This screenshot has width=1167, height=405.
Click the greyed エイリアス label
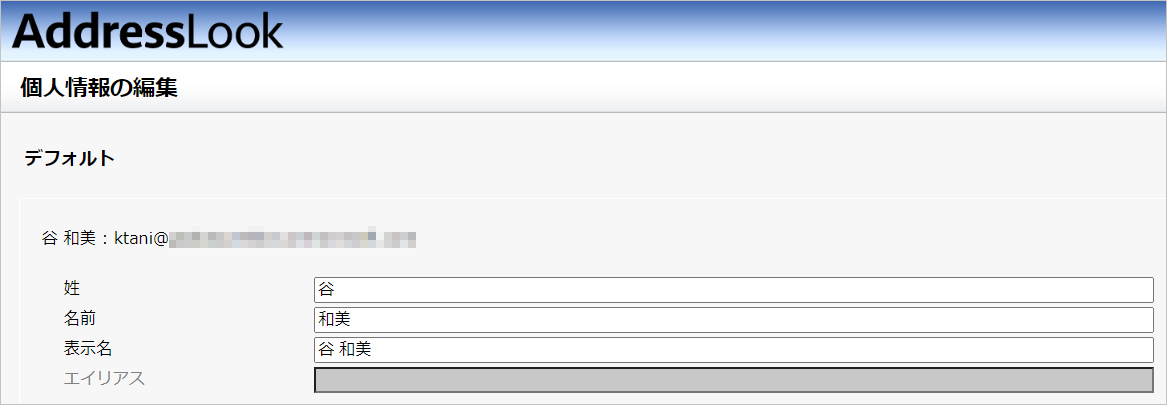click(x=104, y=378)
